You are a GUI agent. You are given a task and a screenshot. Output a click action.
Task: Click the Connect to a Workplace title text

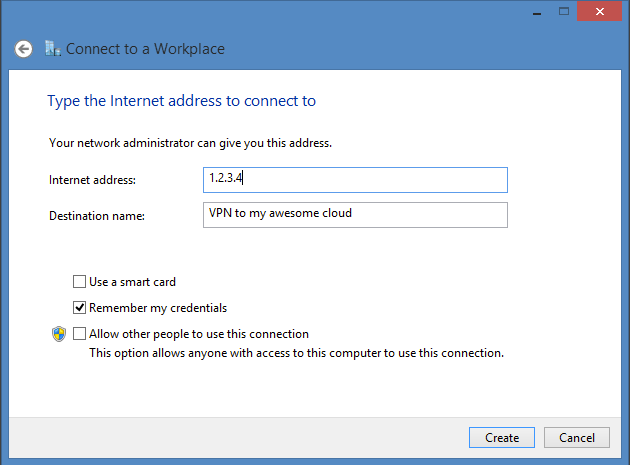146,49
